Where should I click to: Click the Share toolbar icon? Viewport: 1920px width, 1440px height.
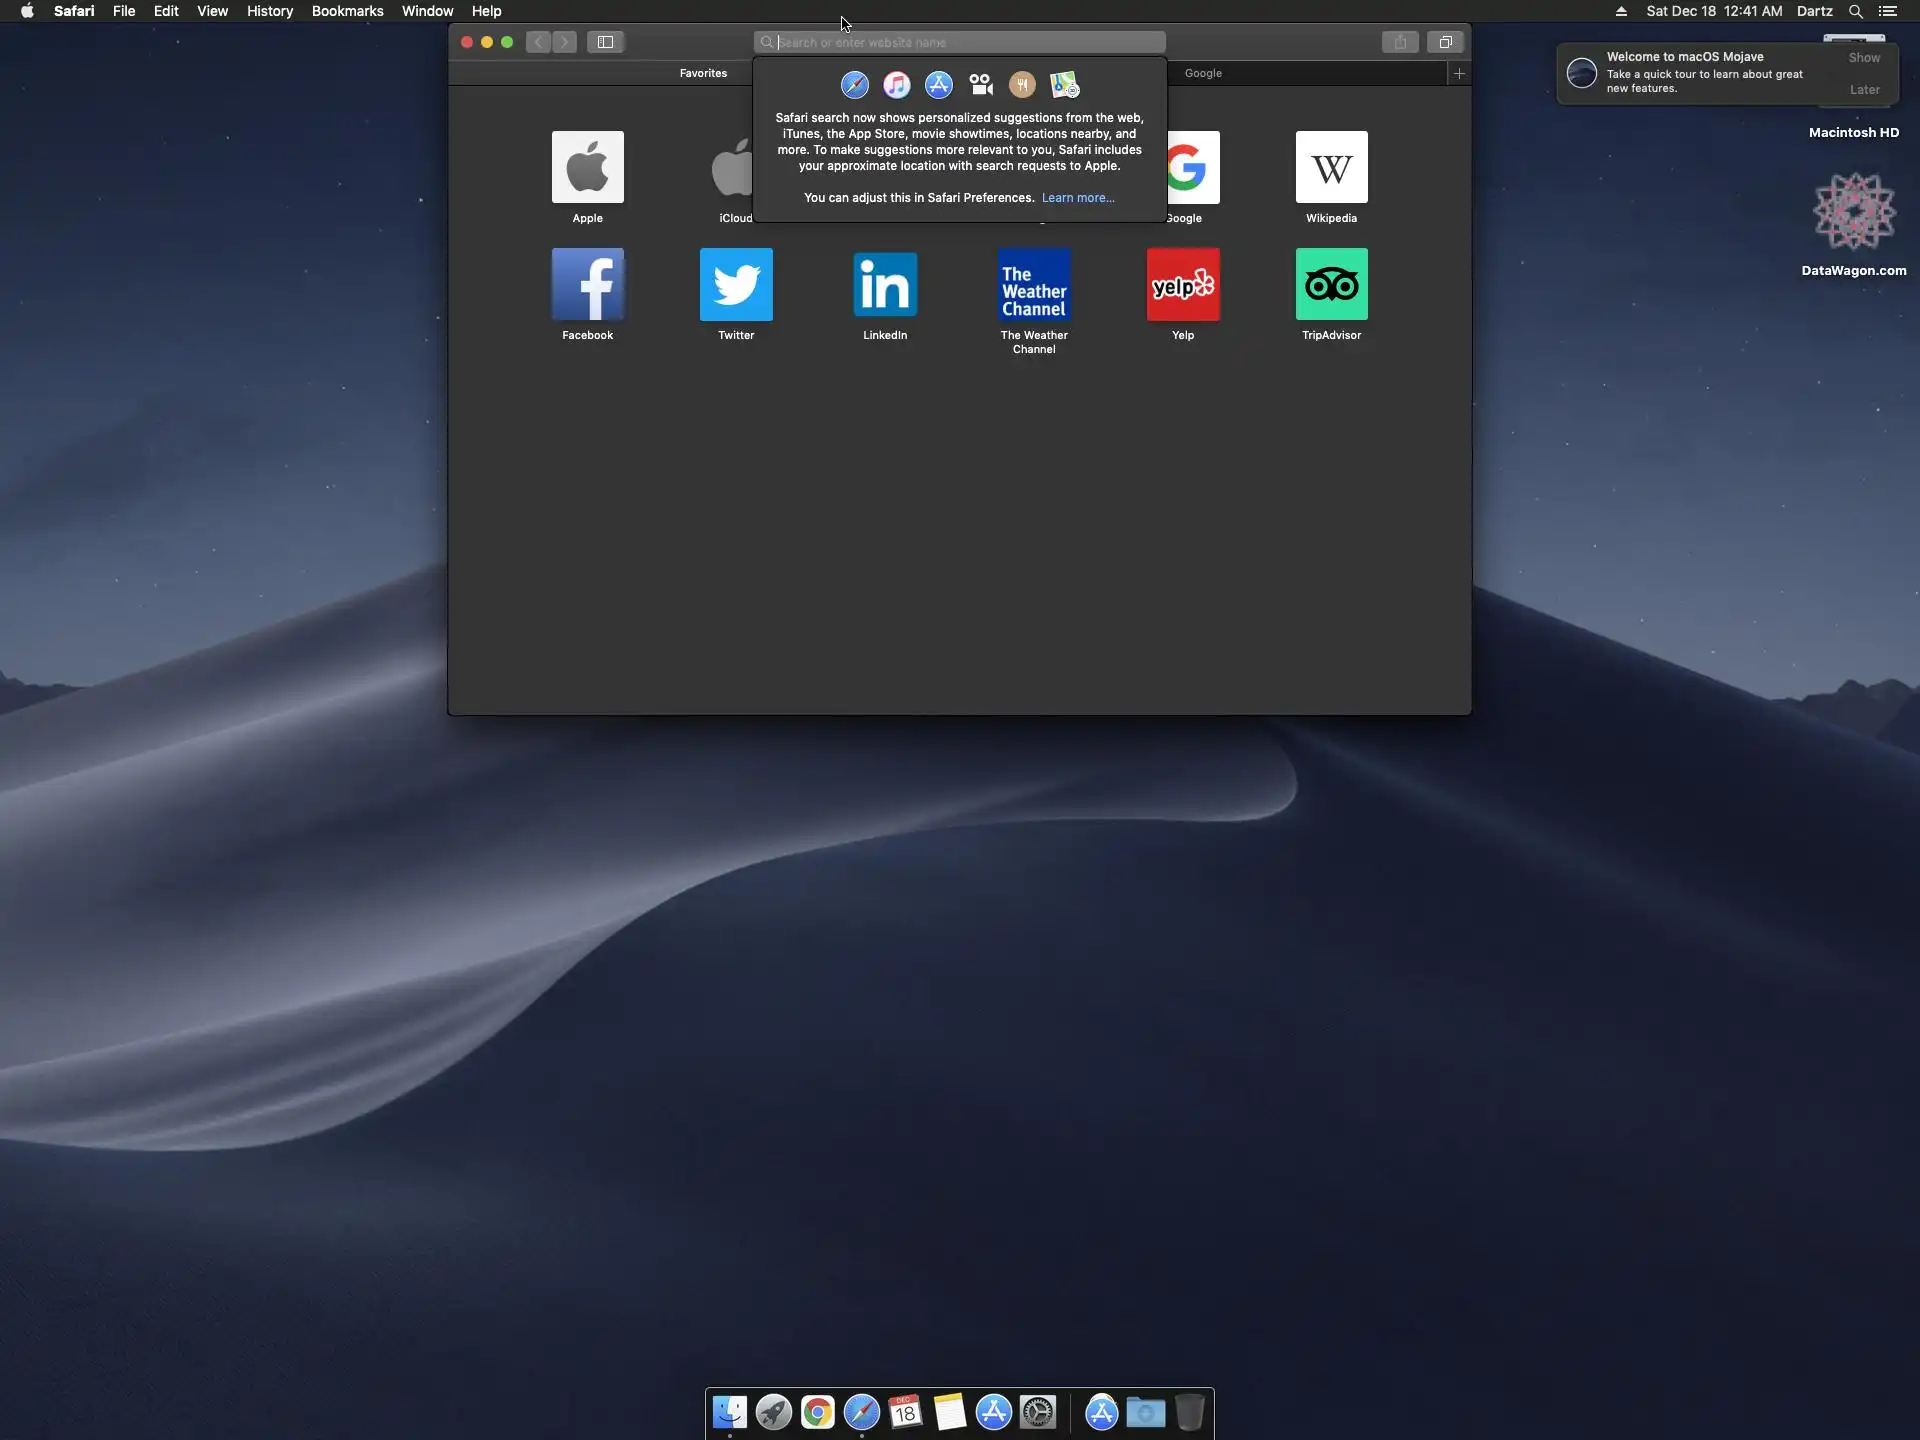coord(1400,42)
